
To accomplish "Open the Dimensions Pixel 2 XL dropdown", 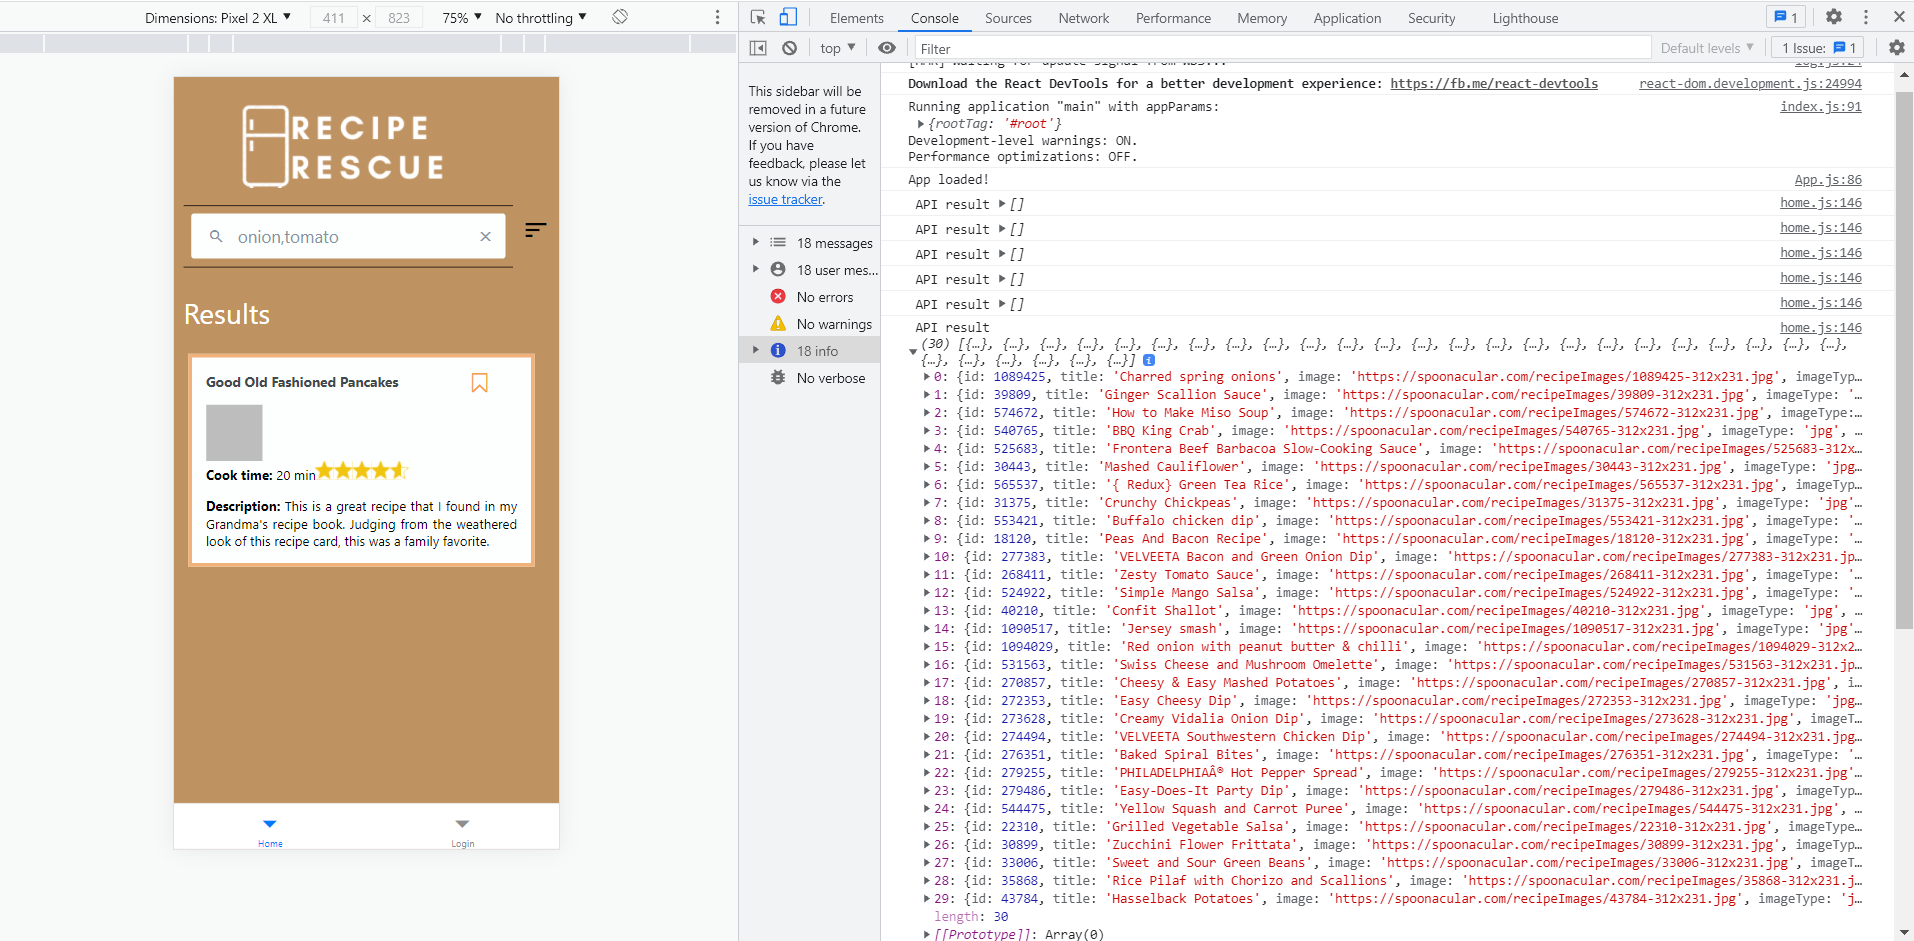I will pos(218,18).
